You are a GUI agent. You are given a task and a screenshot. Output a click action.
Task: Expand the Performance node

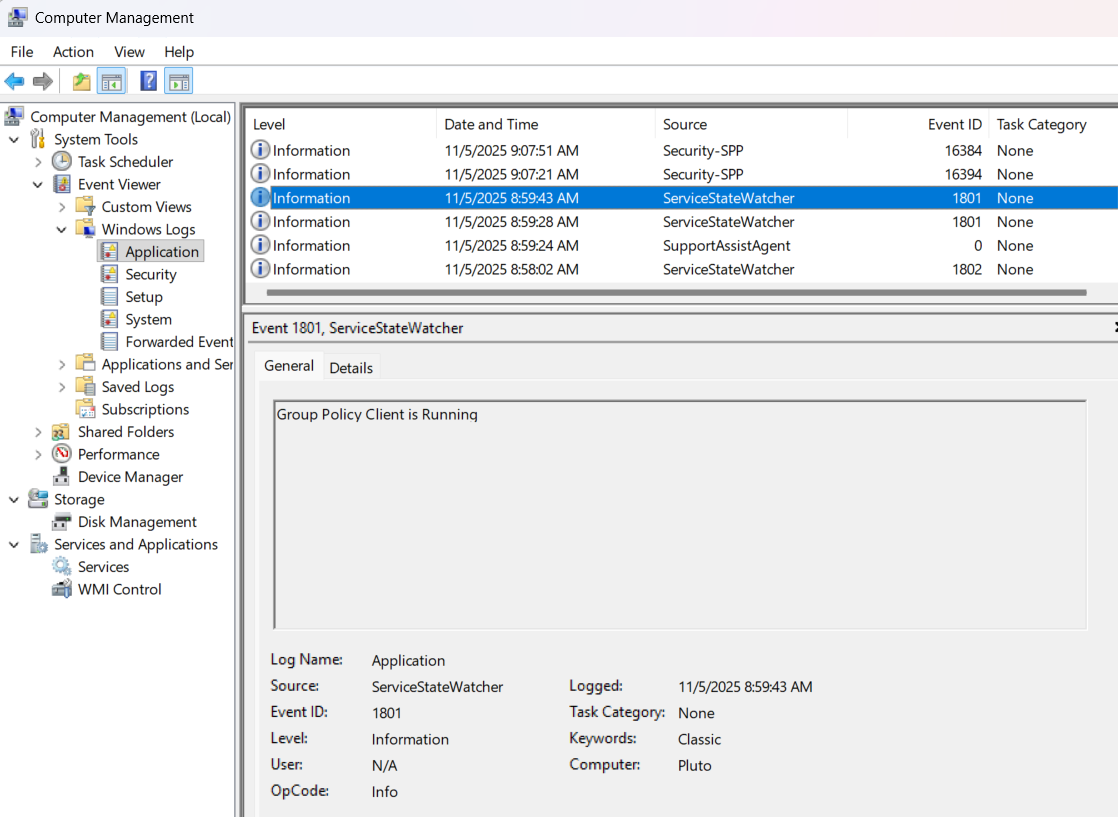tap(38, 455)
